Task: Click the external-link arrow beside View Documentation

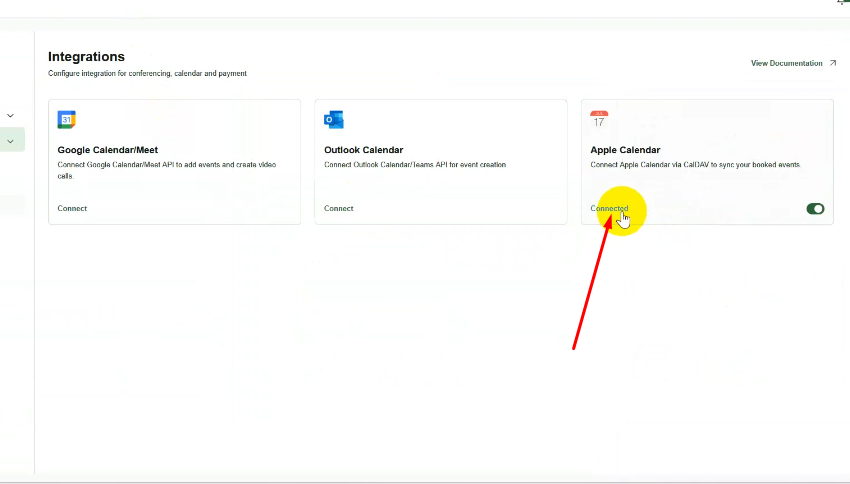Action: pos(833,63)
